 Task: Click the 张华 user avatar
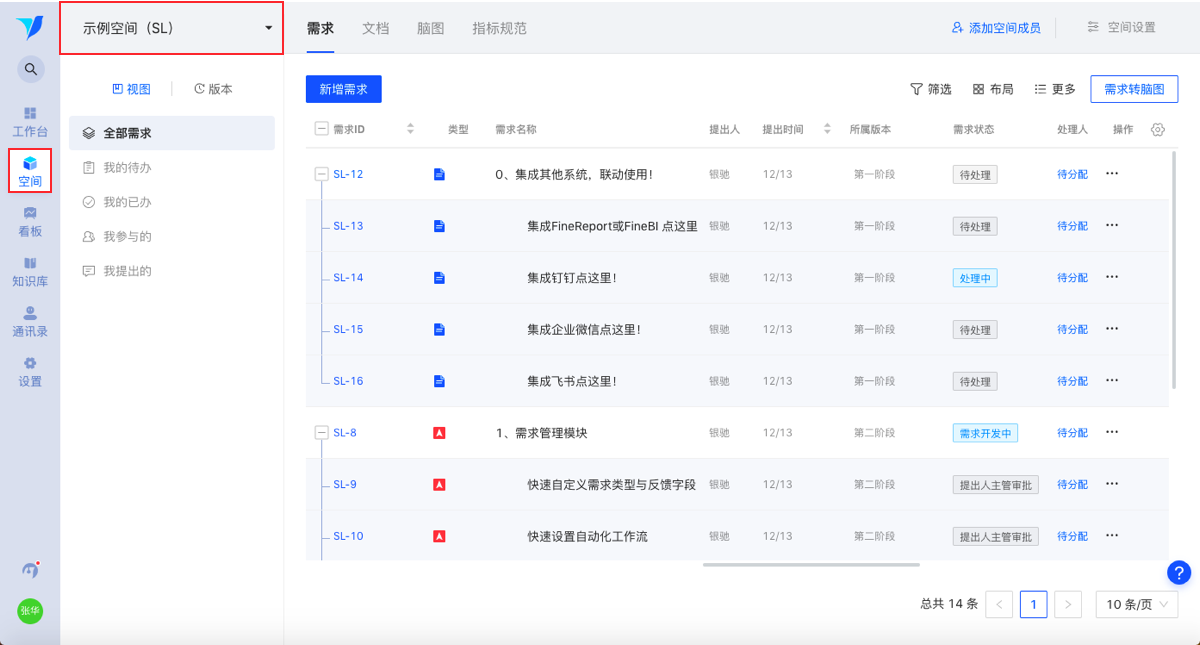click(x=30, y=611)
